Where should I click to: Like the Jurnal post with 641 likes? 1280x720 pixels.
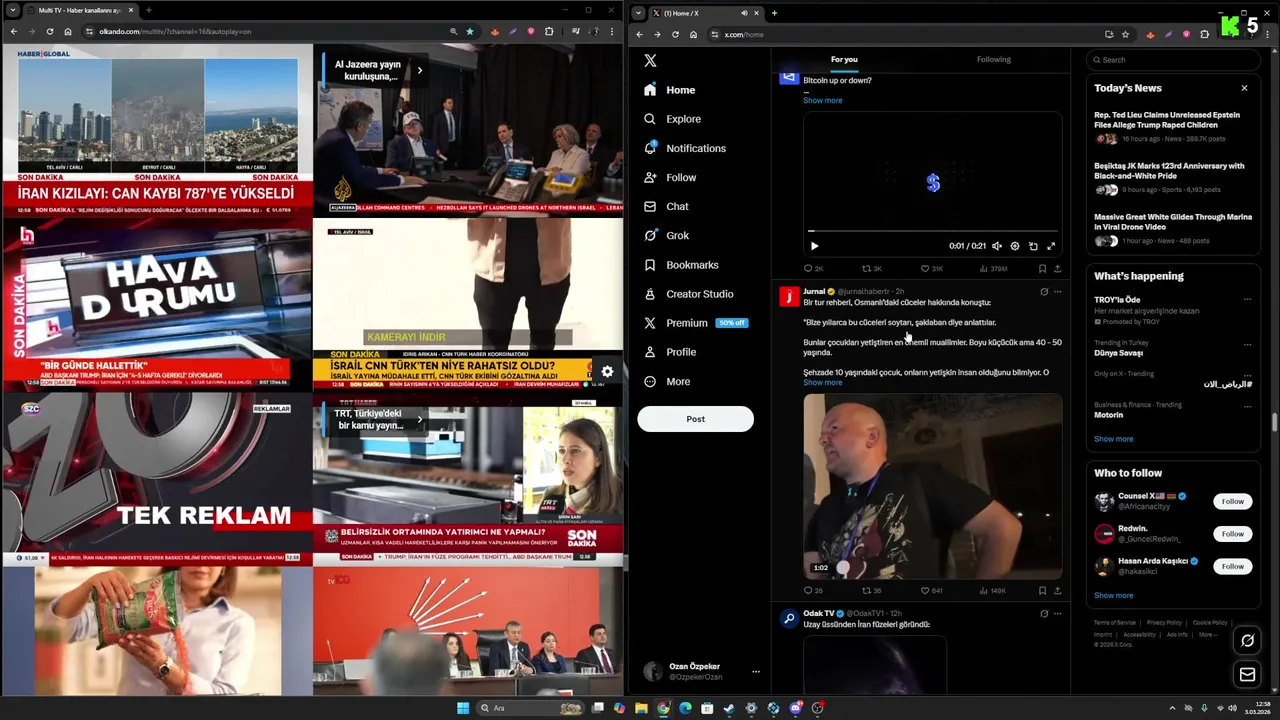[x=930, y=590]
